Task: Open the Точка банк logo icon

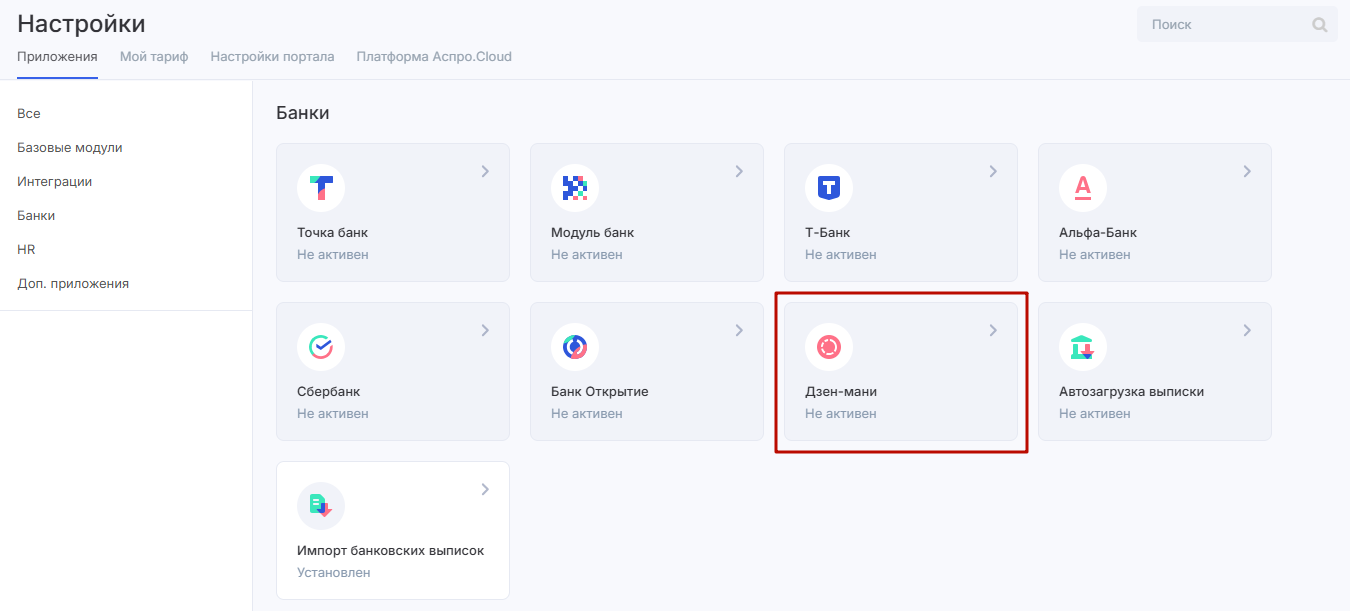Action: pos(321,188)
